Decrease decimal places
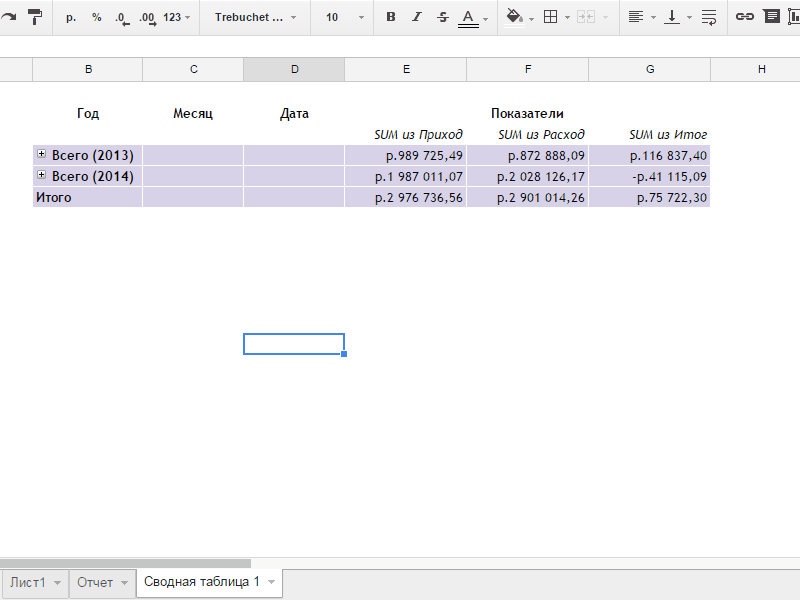The height and width of the screenshot is (600, 800). 122,18
